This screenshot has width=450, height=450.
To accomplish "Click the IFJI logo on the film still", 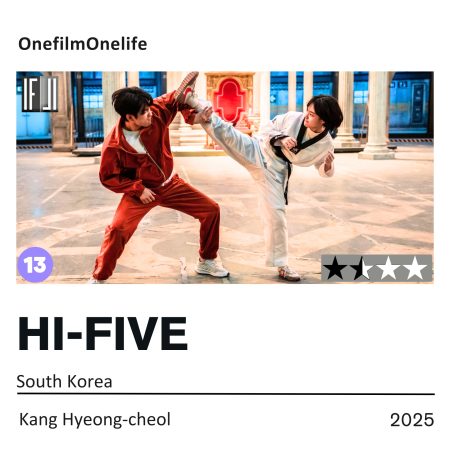I will tap(40, 94).
